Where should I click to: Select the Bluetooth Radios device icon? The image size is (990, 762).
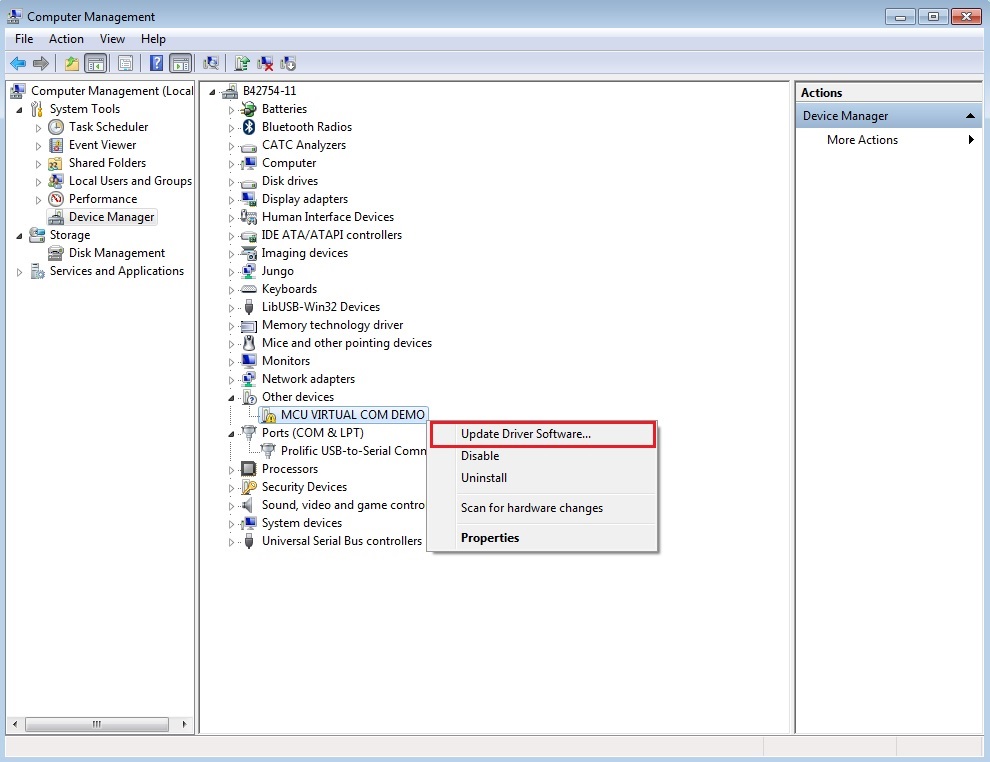click(x=249, y=127)
